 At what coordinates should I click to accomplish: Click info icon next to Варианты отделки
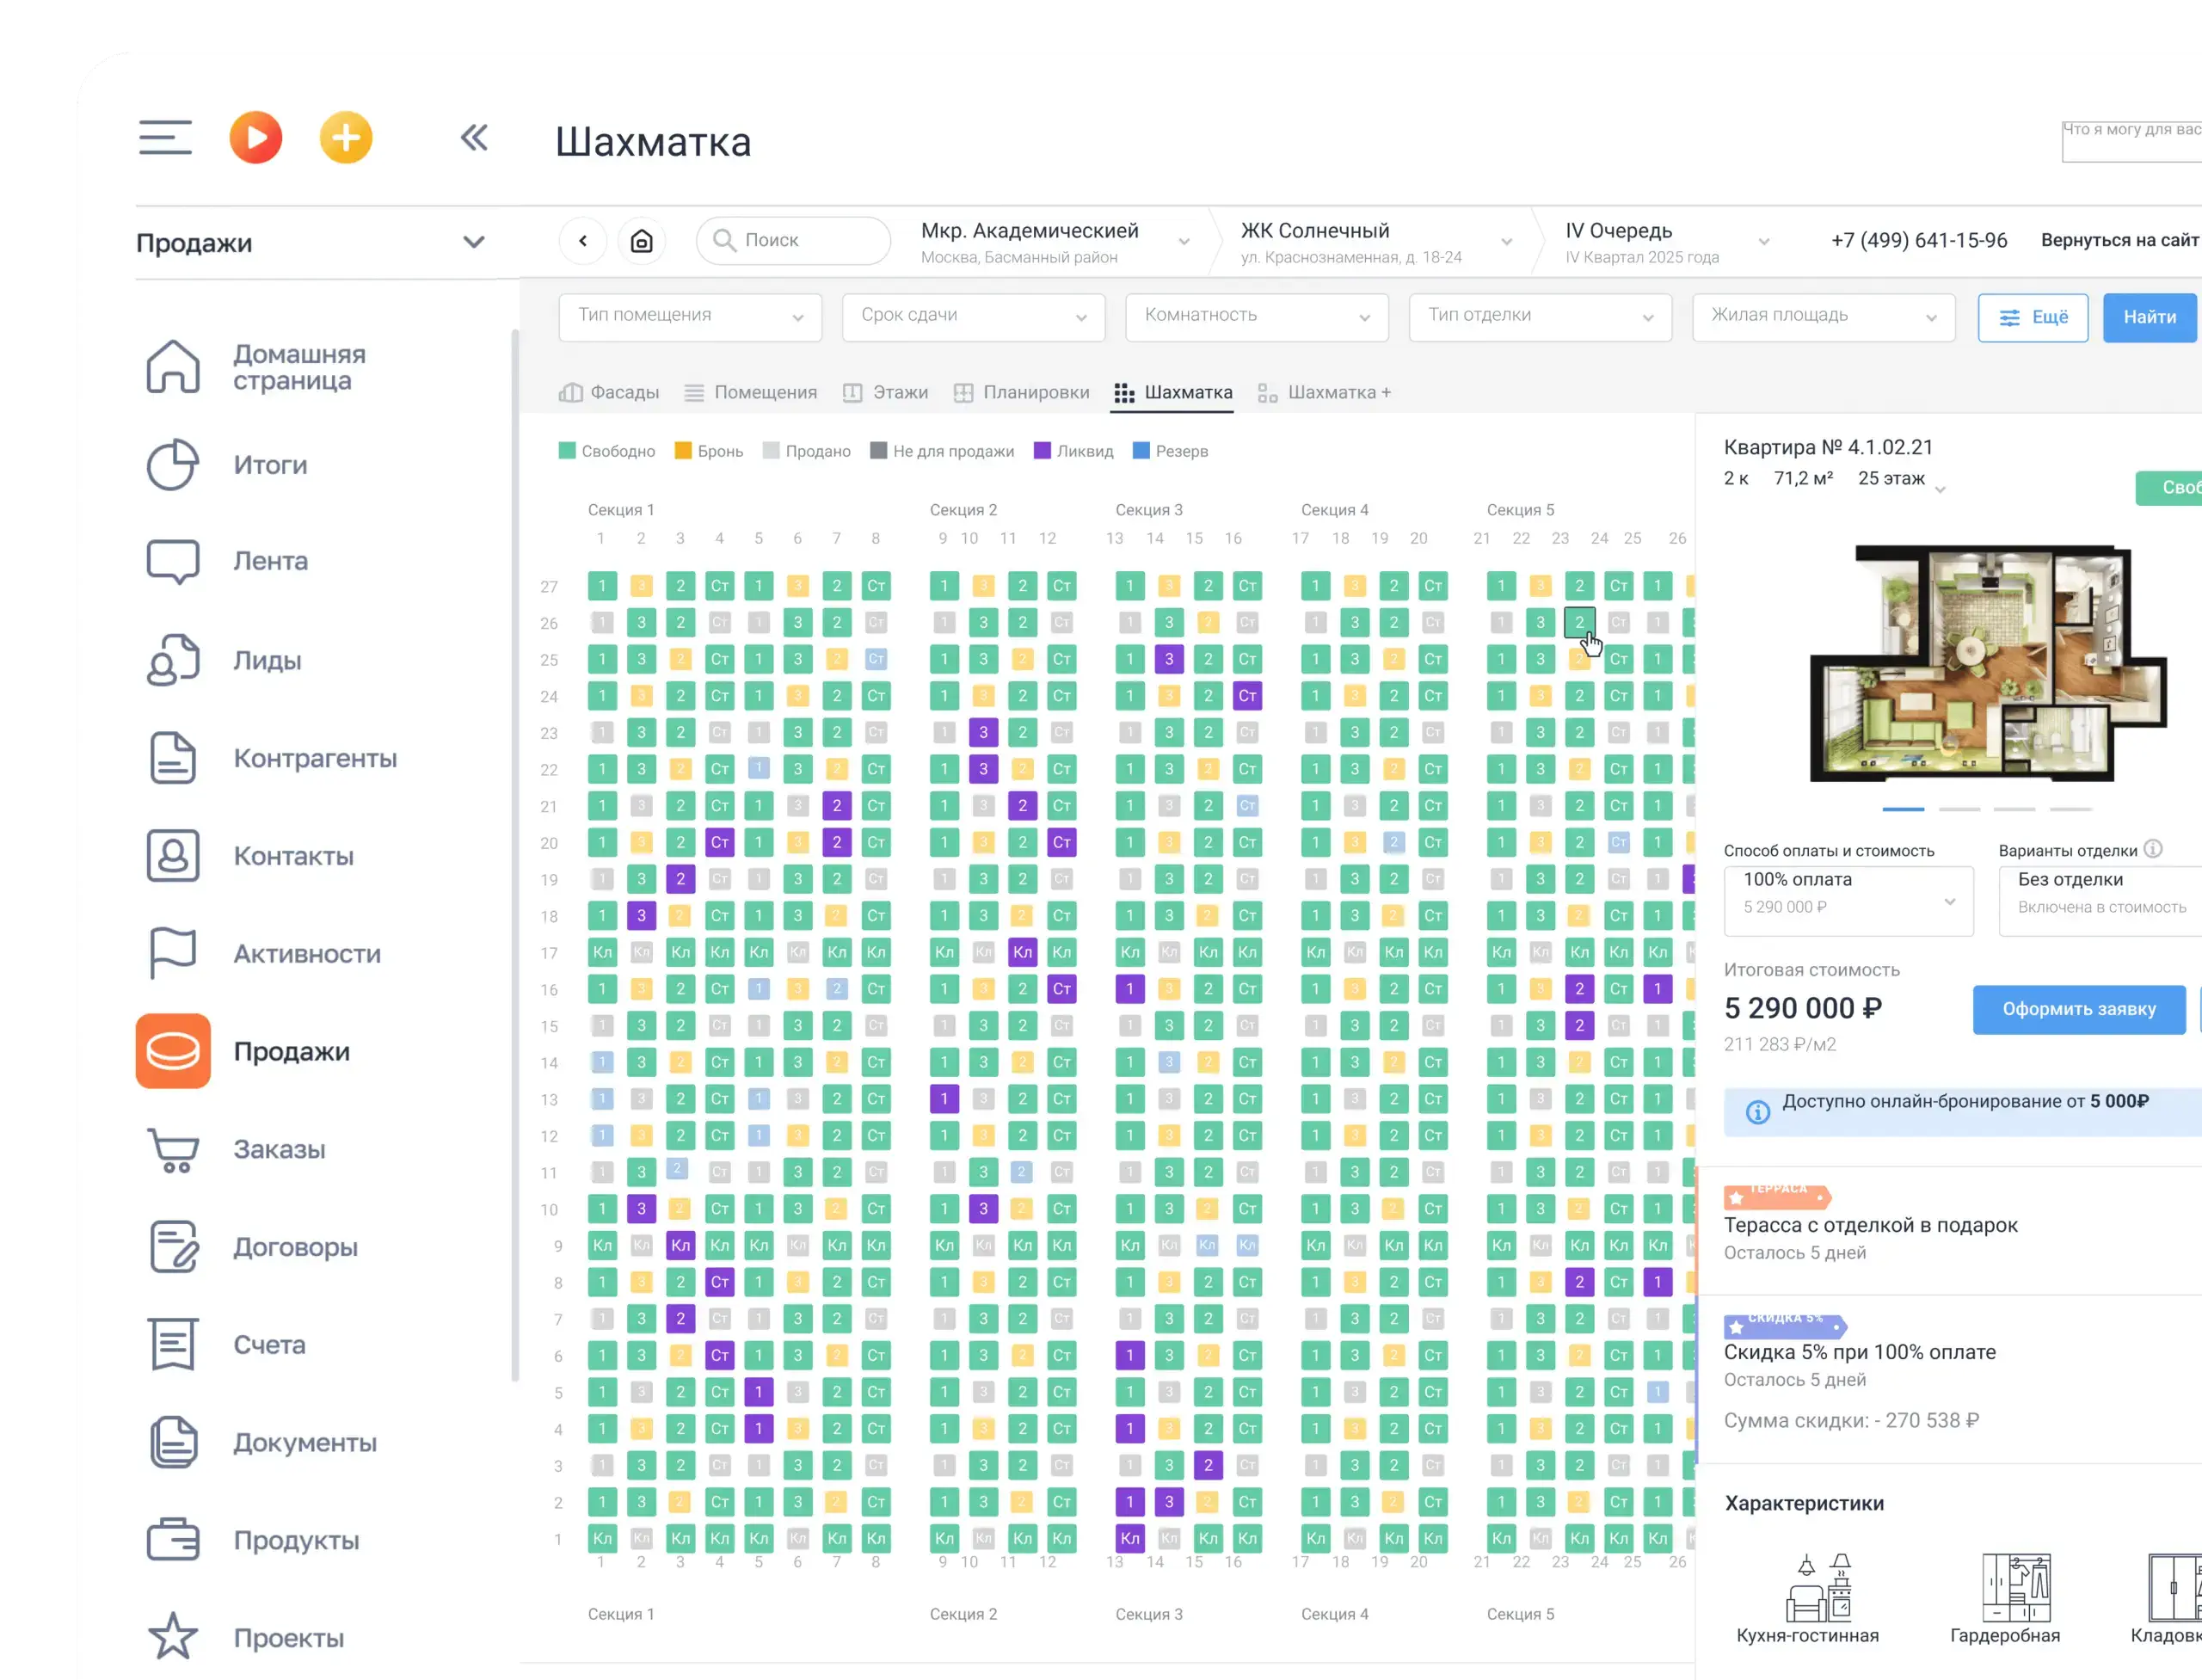coord(2153,849)
